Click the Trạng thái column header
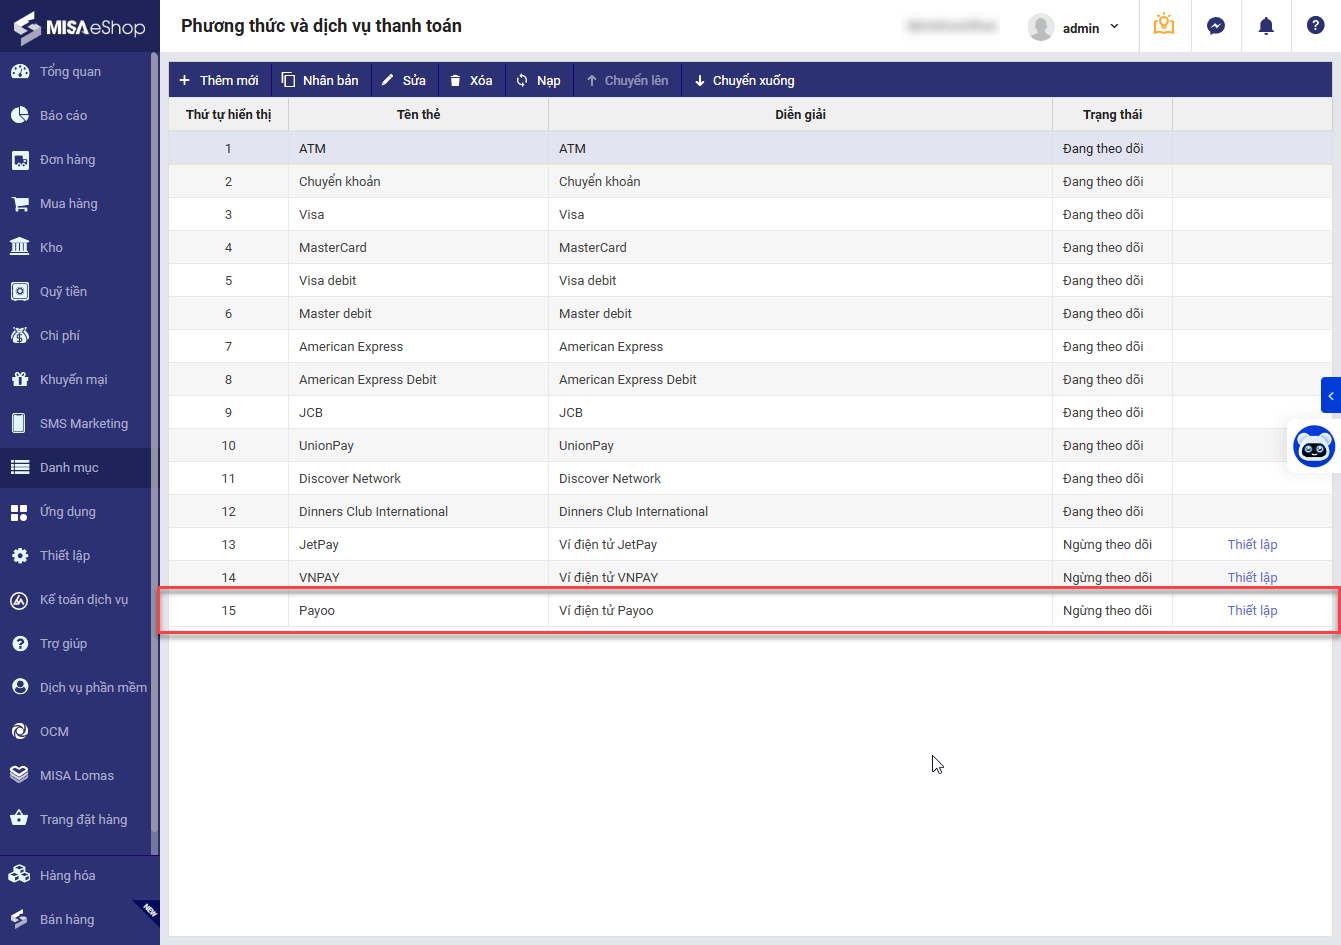This screenshot has height=945, width=1341. pos(1112,115)
